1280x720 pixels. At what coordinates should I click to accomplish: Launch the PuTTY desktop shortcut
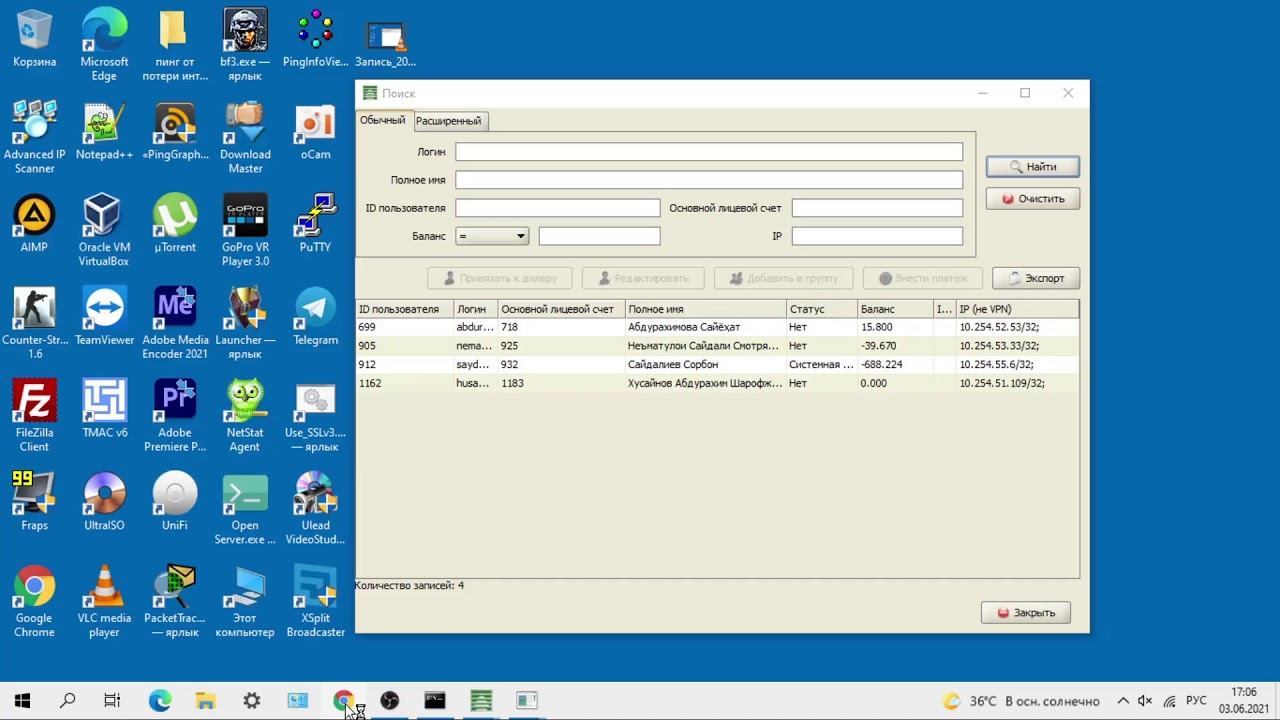[x=315, y=223]
